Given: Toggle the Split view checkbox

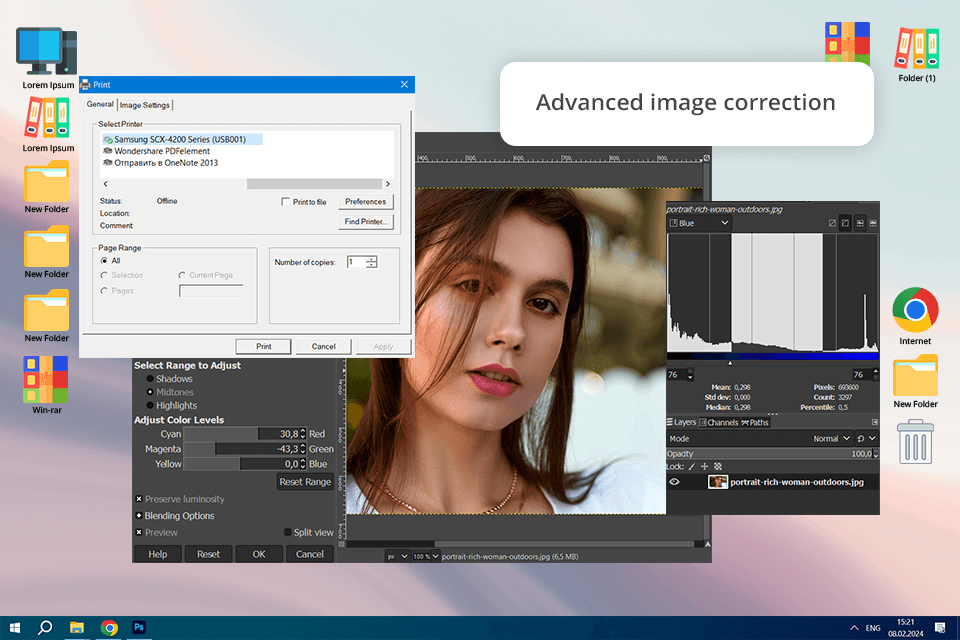Looking at the screenshot, I should 288,533.
